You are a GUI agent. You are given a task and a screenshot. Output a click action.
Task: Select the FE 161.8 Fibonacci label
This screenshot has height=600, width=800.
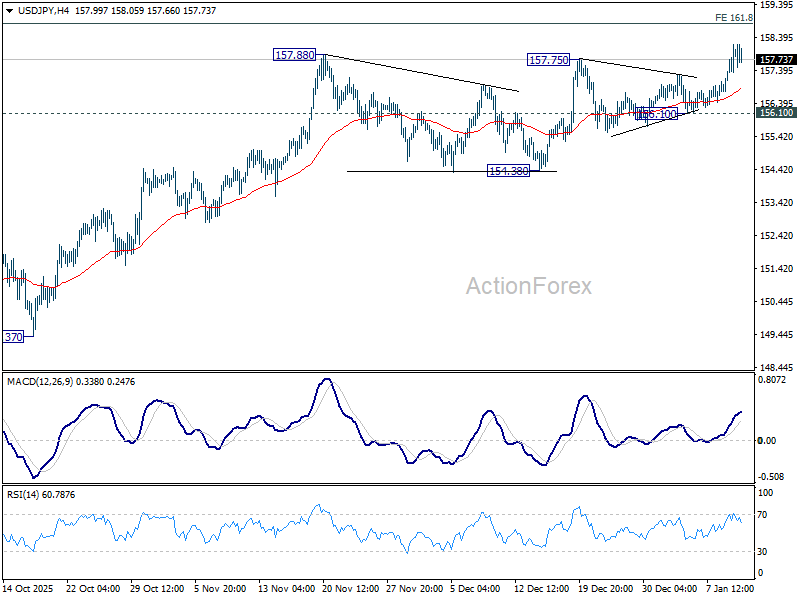pyautogui.click(x=734, y=18)
